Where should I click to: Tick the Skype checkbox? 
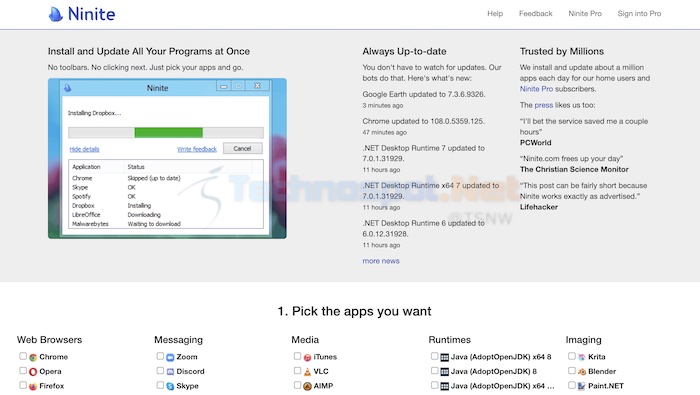160,385
